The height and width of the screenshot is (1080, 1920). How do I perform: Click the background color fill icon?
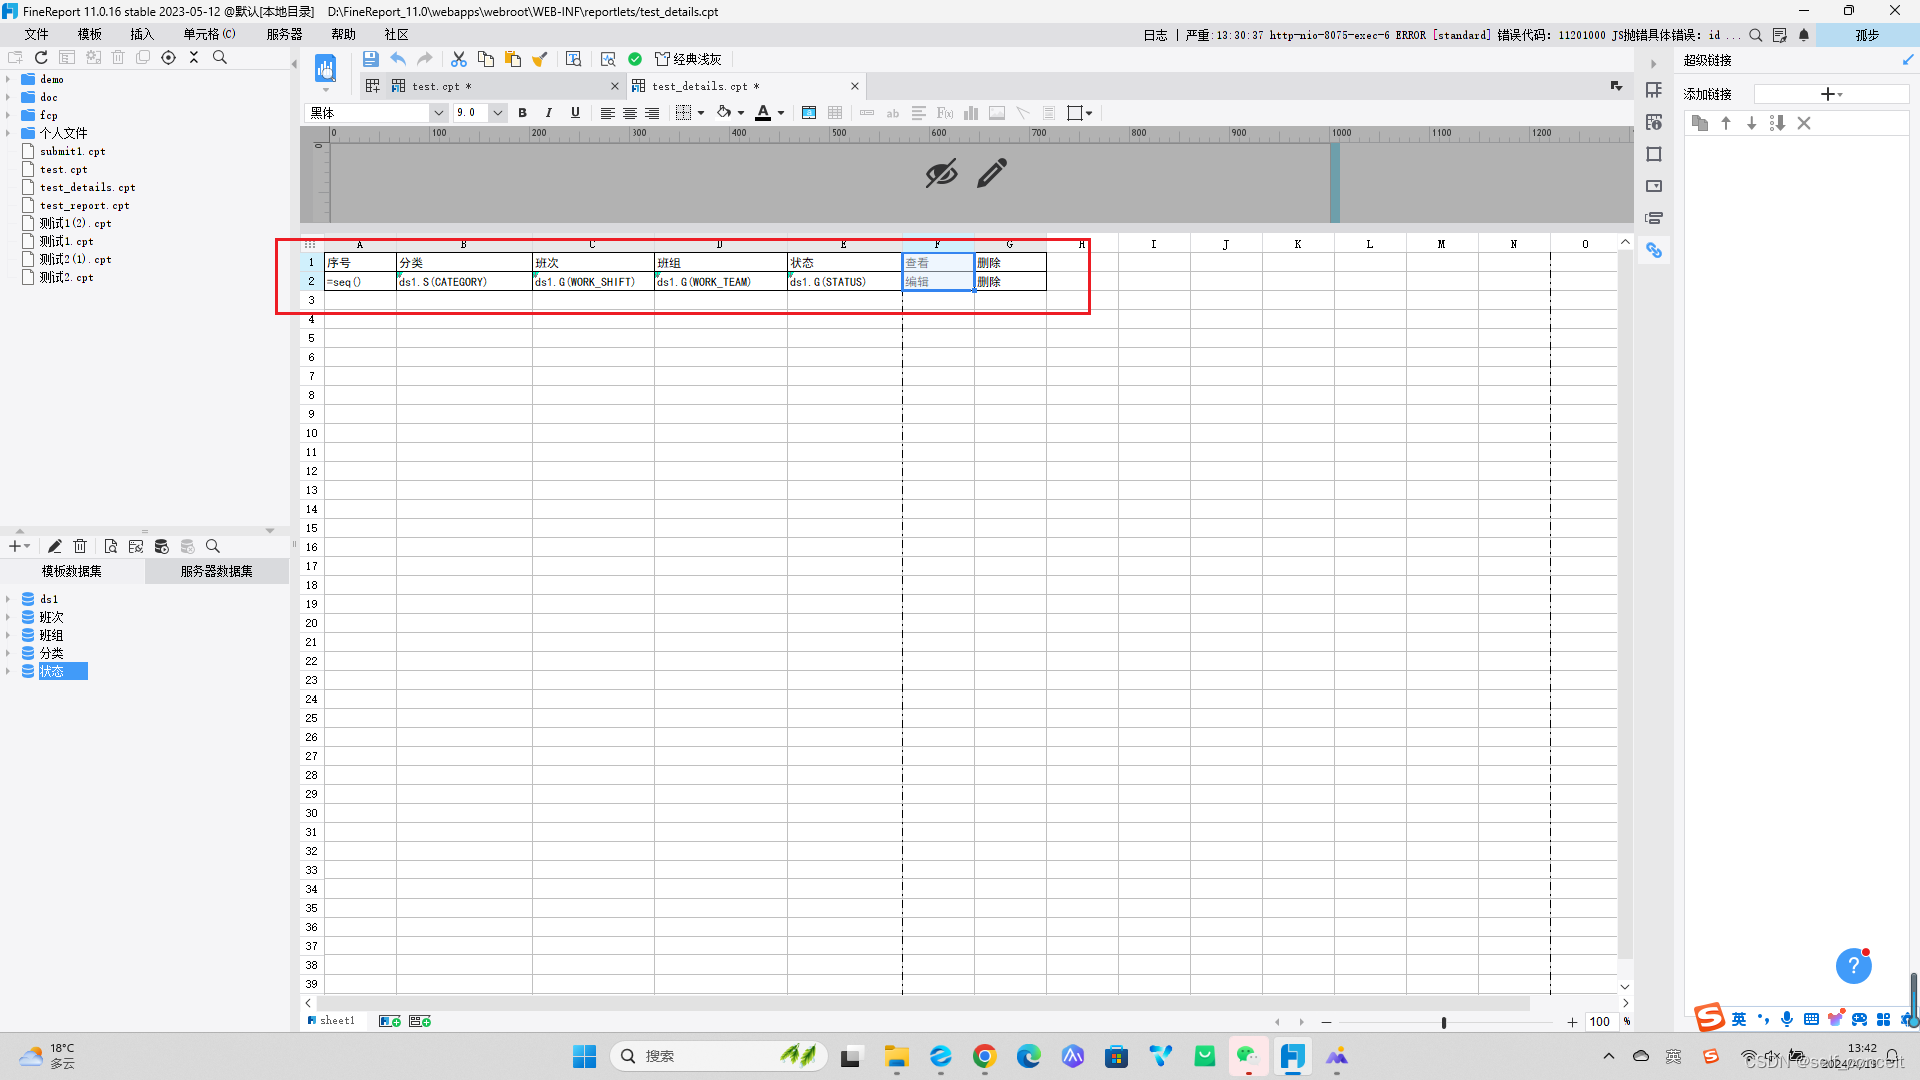(725, 112)
